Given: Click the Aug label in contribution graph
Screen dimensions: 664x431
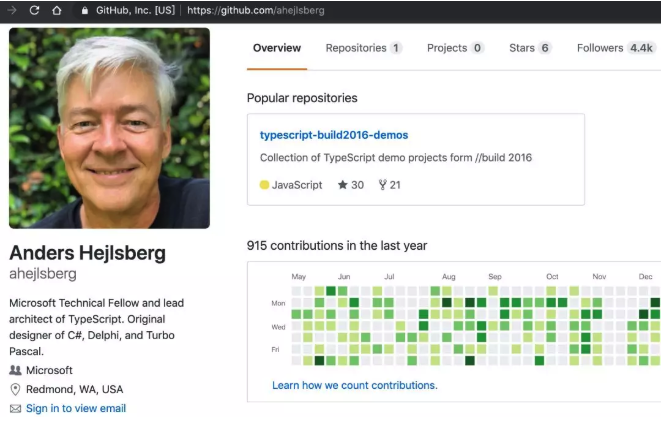Looking at the screenshot, I should [x=448, y=276].
